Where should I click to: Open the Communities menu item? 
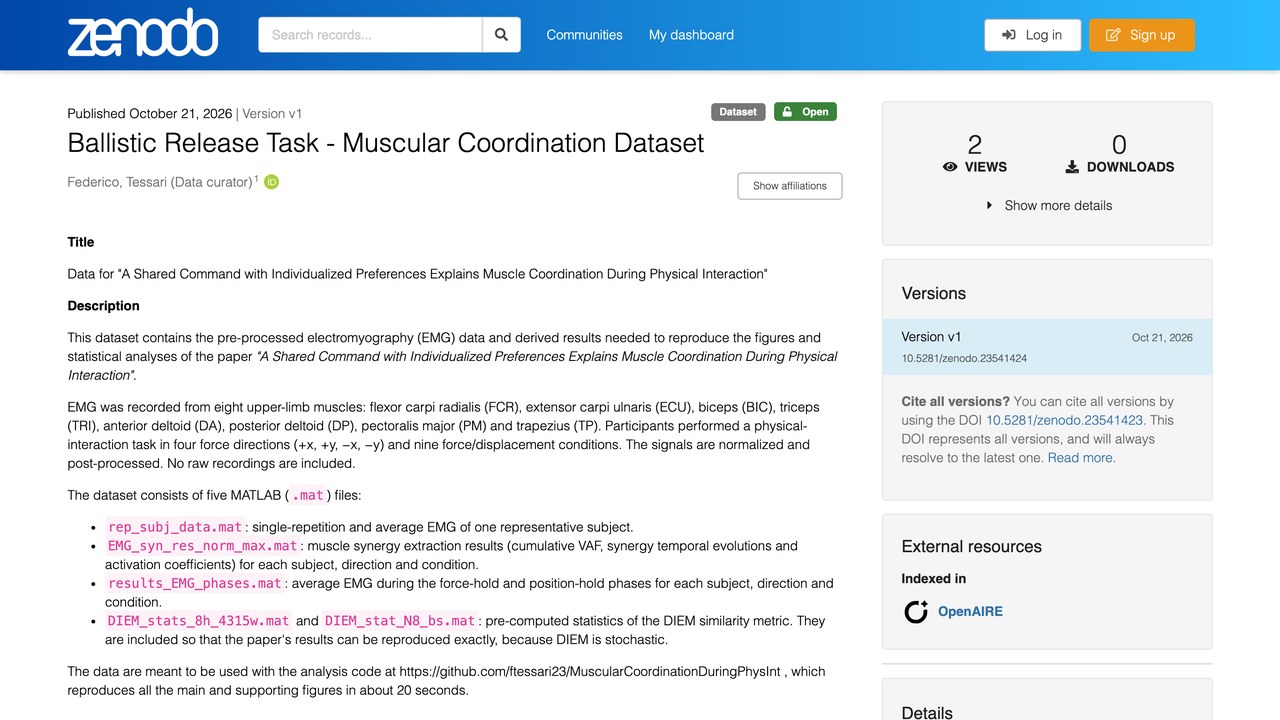click(584, 35)
